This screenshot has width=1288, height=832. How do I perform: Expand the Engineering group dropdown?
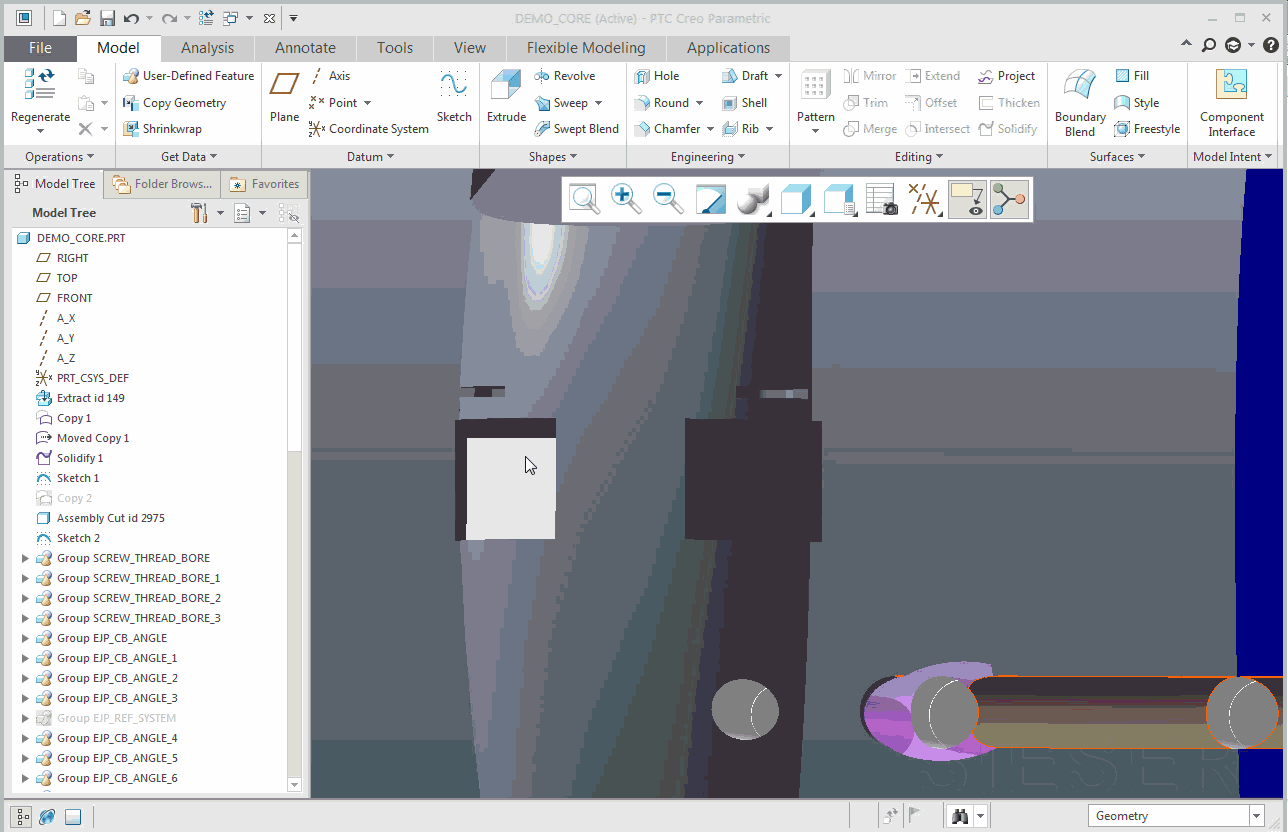(708, 157)
